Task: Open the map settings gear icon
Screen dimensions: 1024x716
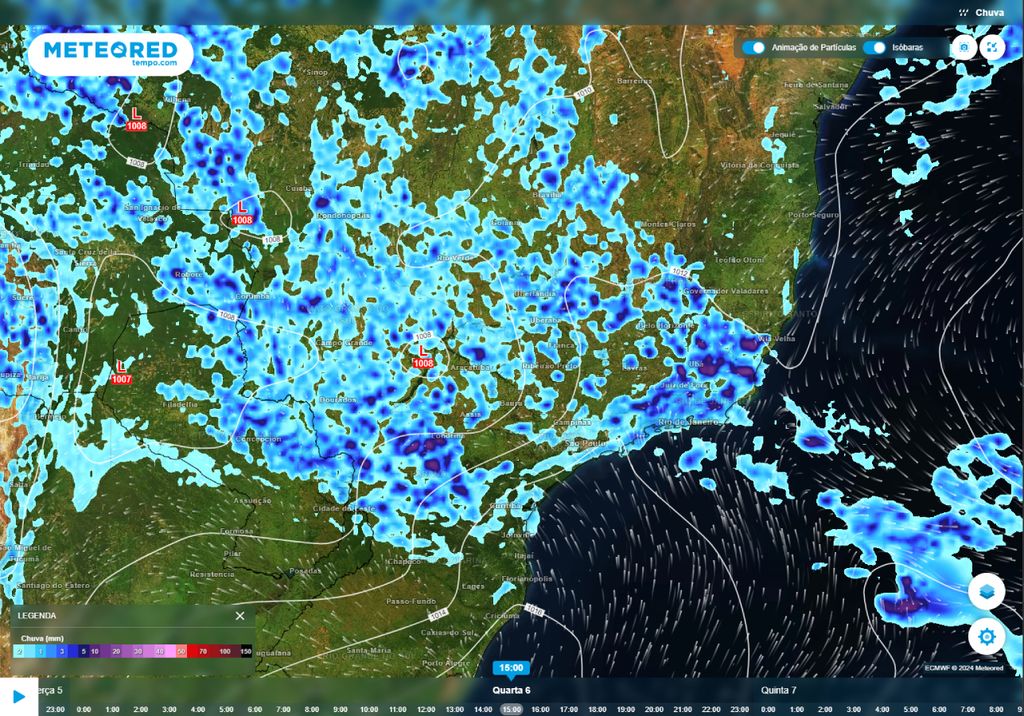Action: (x=985, y=635)
